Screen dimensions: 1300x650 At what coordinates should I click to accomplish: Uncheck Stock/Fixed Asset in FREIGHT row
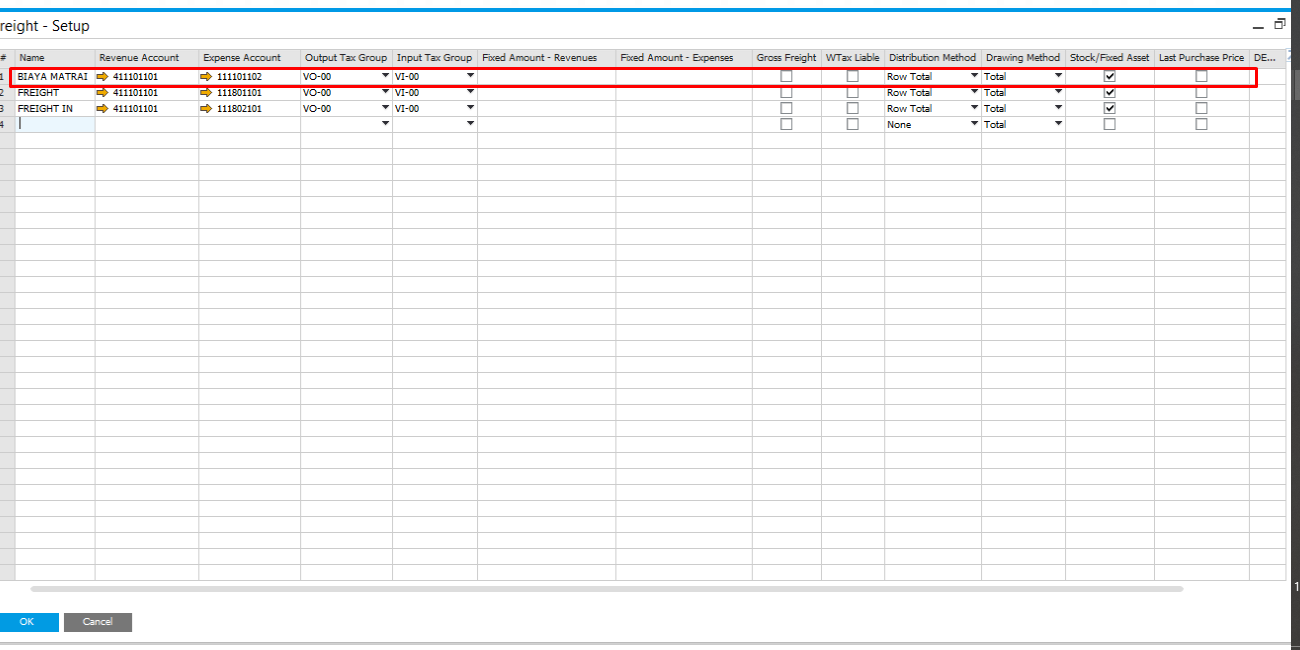(x=1109, y=92)
